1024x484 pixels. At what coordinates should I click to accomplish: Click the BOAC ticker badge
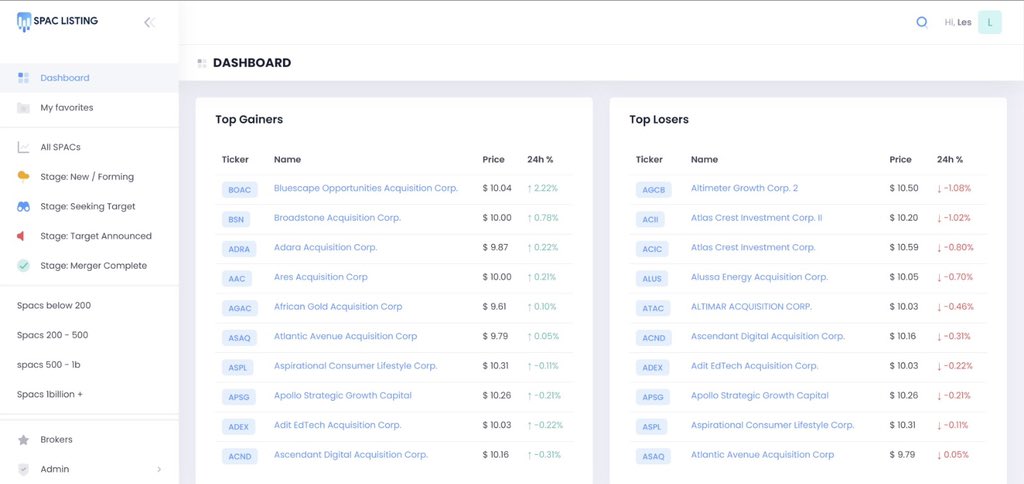(x=240, y=190)
